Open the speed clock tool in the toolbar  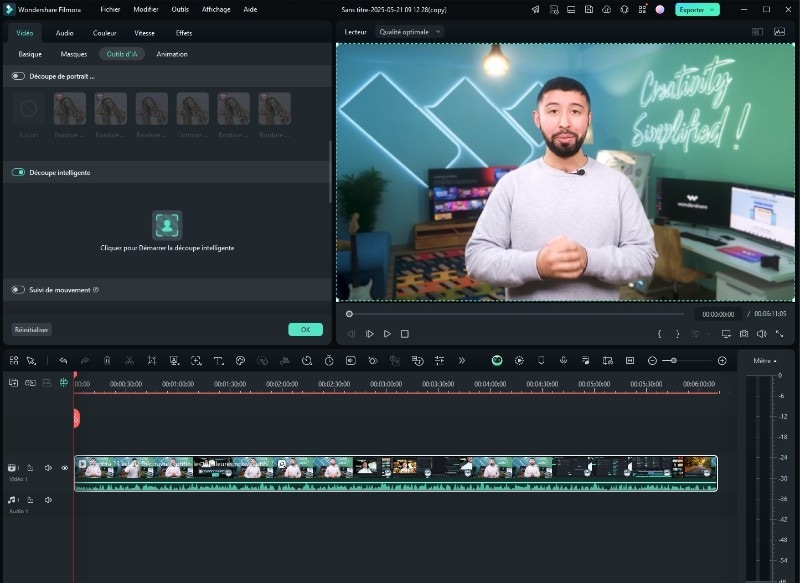[x=307, y=361]
